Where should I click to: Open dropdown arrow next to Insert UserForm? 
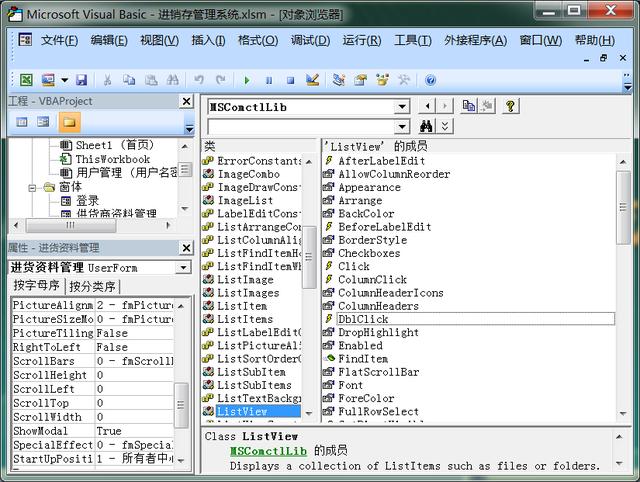[64, 80]
